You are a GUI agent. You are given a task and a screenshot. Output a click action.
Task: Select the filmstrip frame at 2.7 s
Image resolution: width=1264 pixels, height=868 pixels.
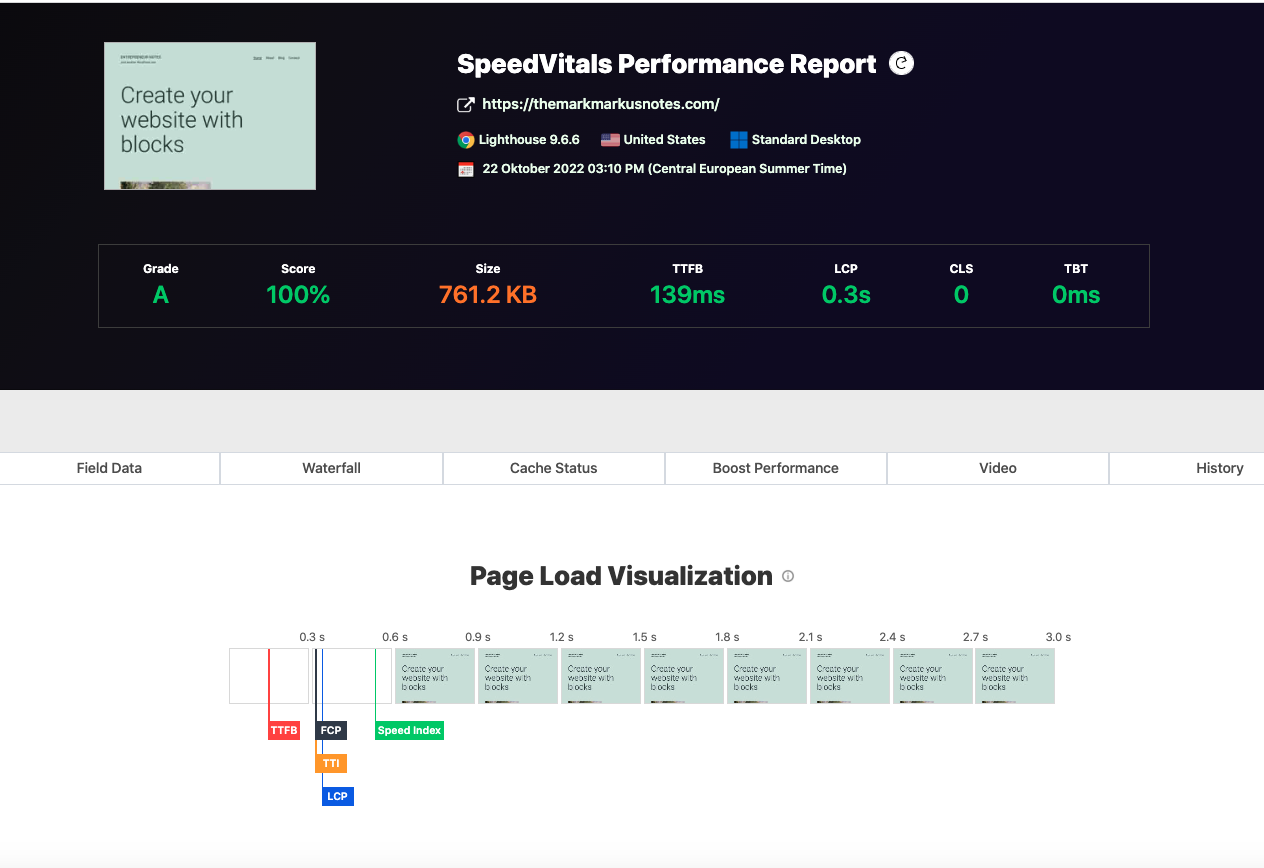1015,676
